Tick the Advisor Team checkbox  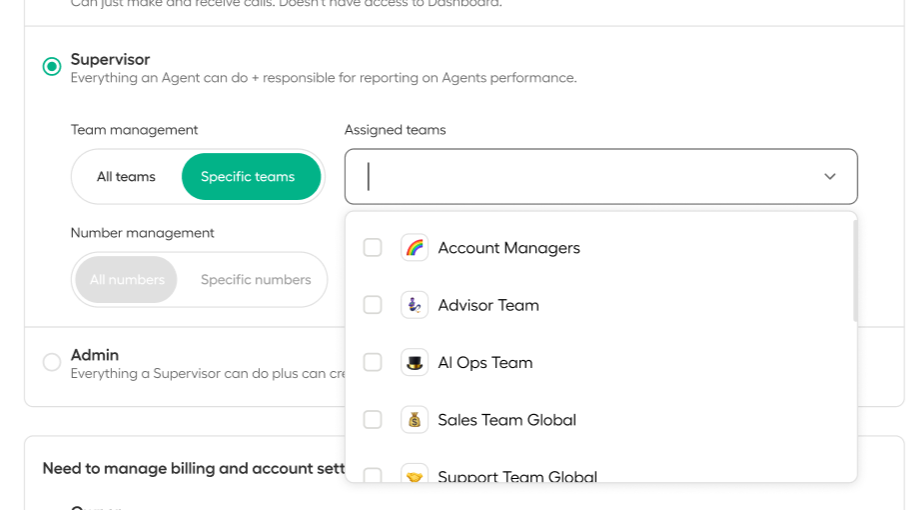372,305
